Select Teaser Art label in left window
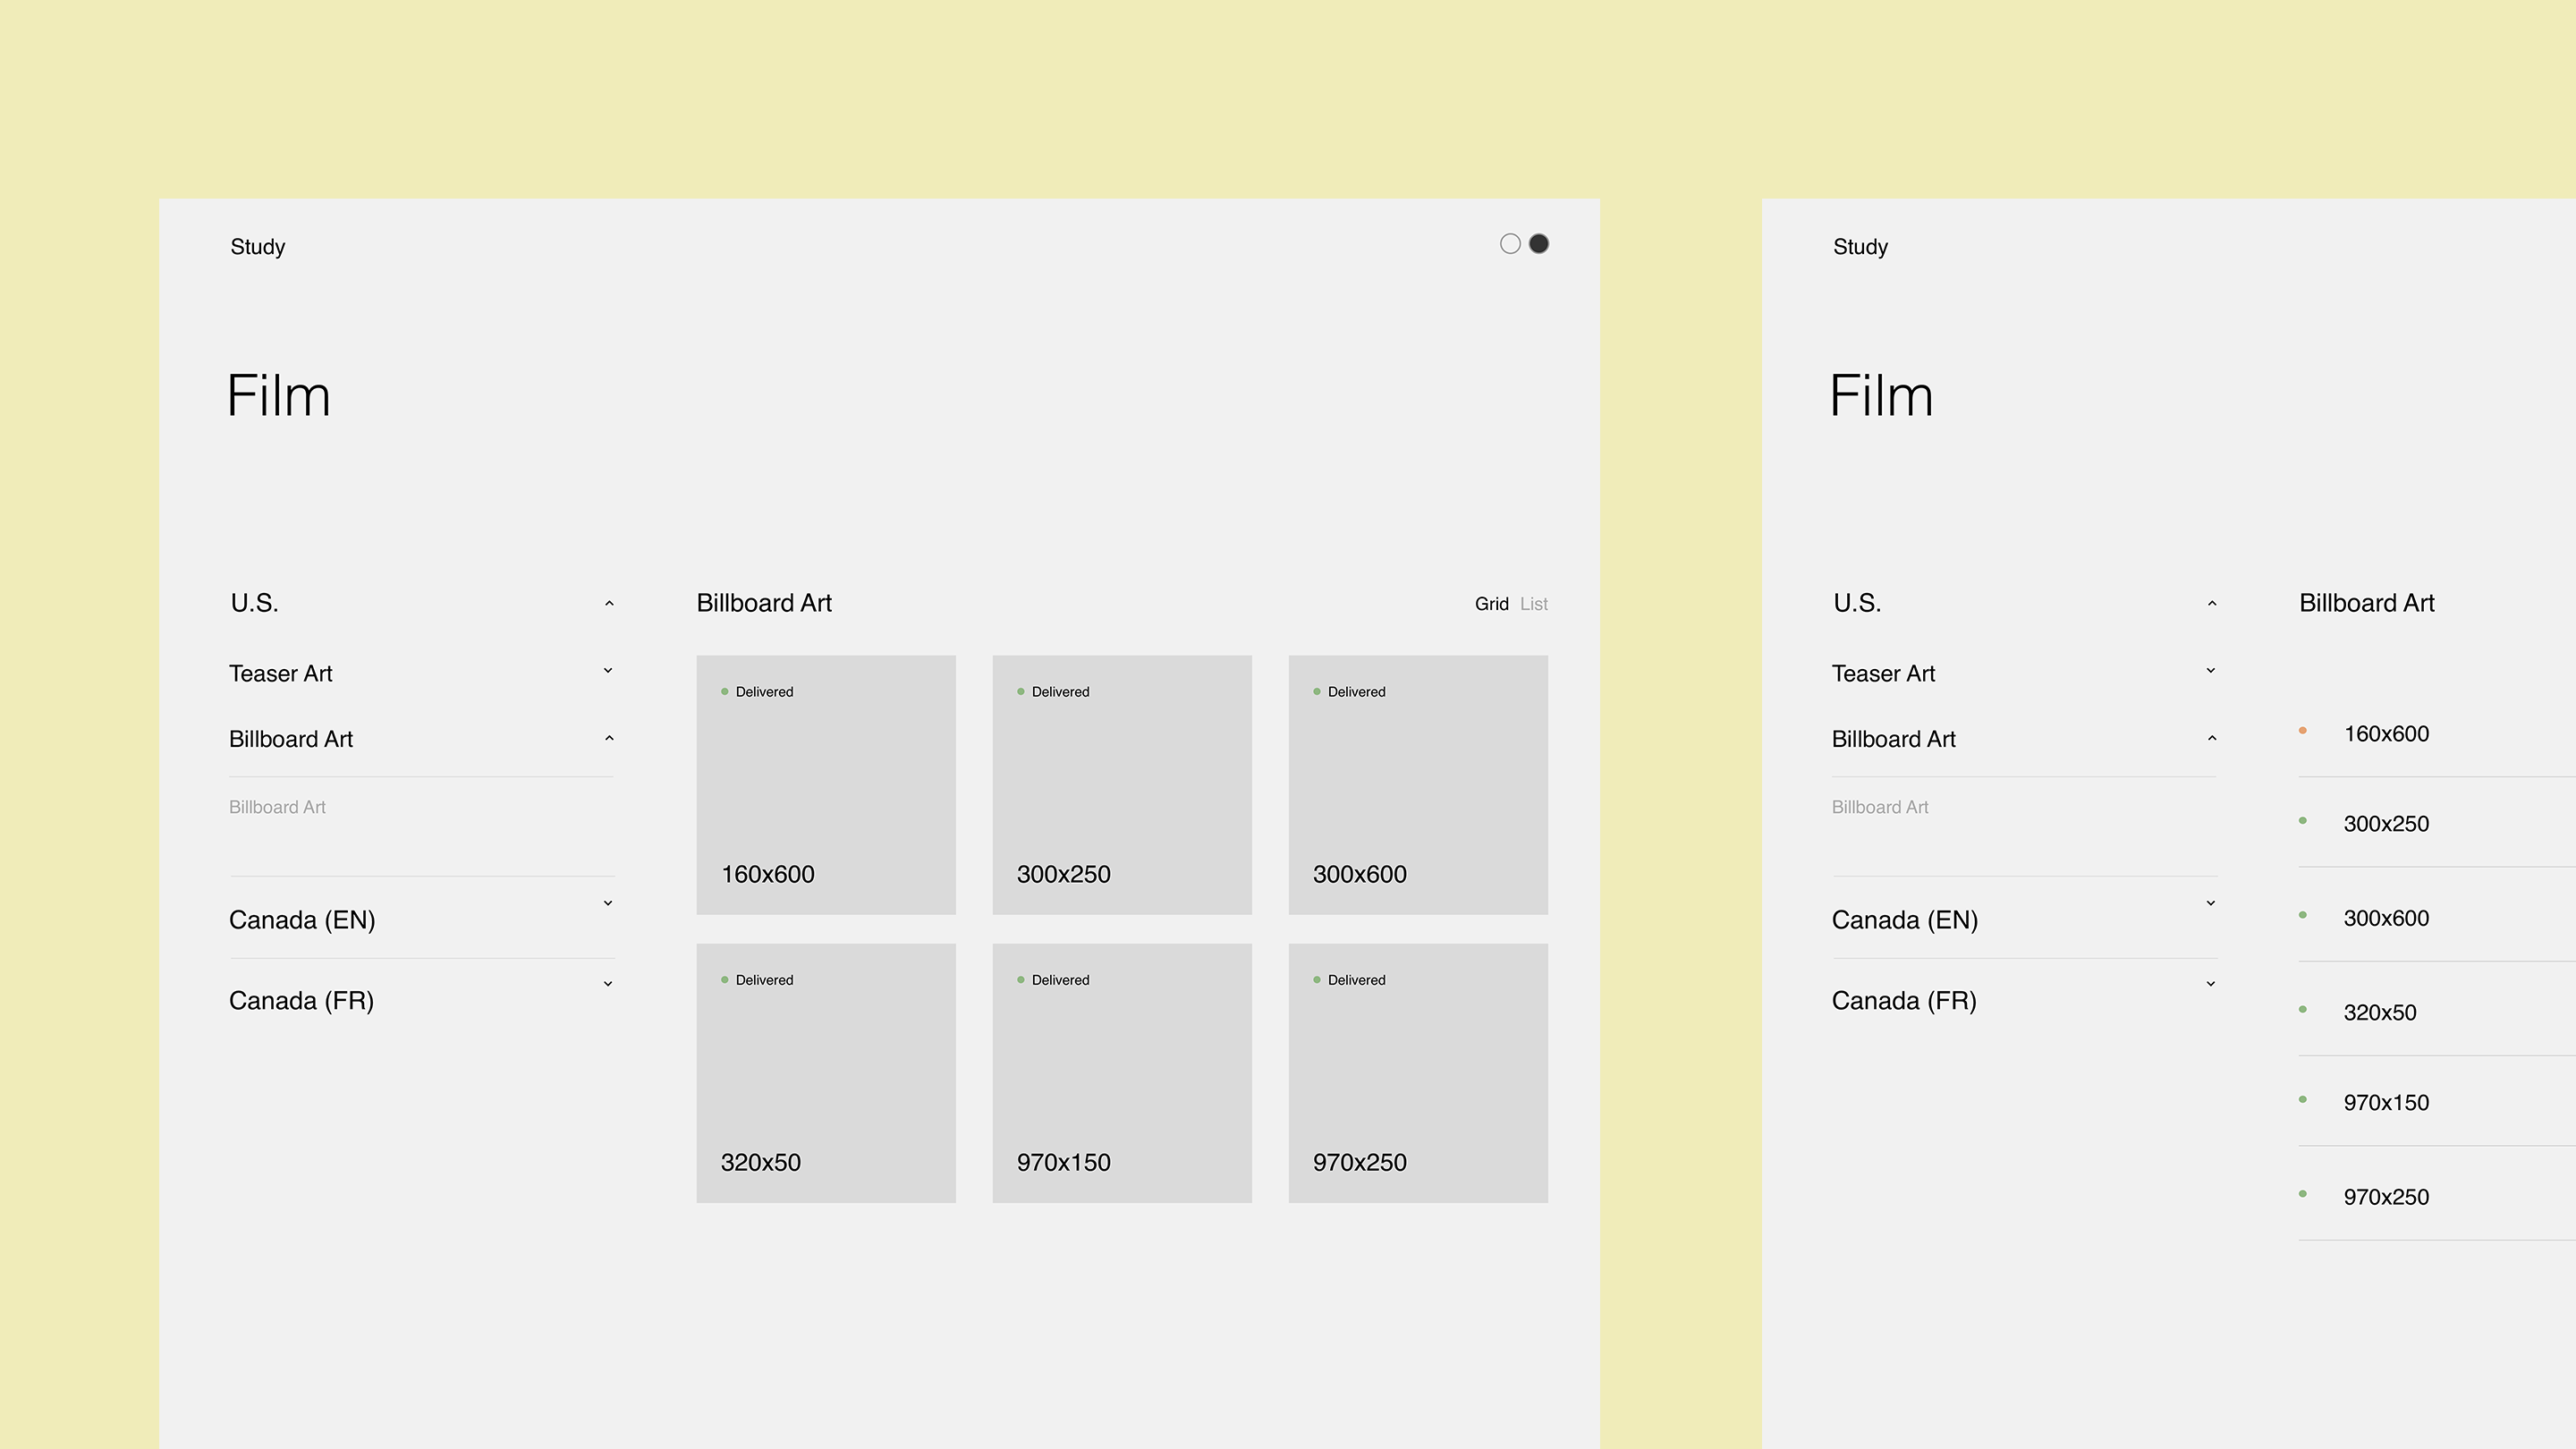Viewport: 2576px width, 1449px height. click(281, 674)
